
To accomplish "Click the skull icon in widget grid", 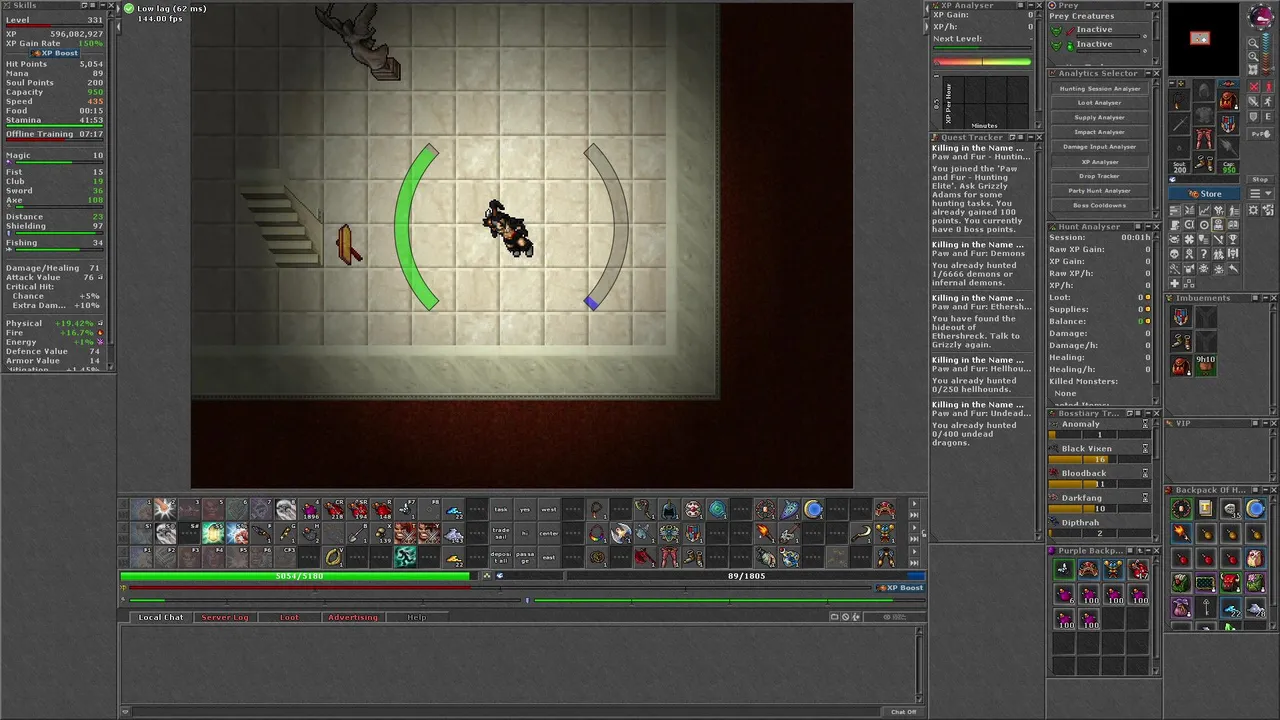I will click(x=1175, y=253).
